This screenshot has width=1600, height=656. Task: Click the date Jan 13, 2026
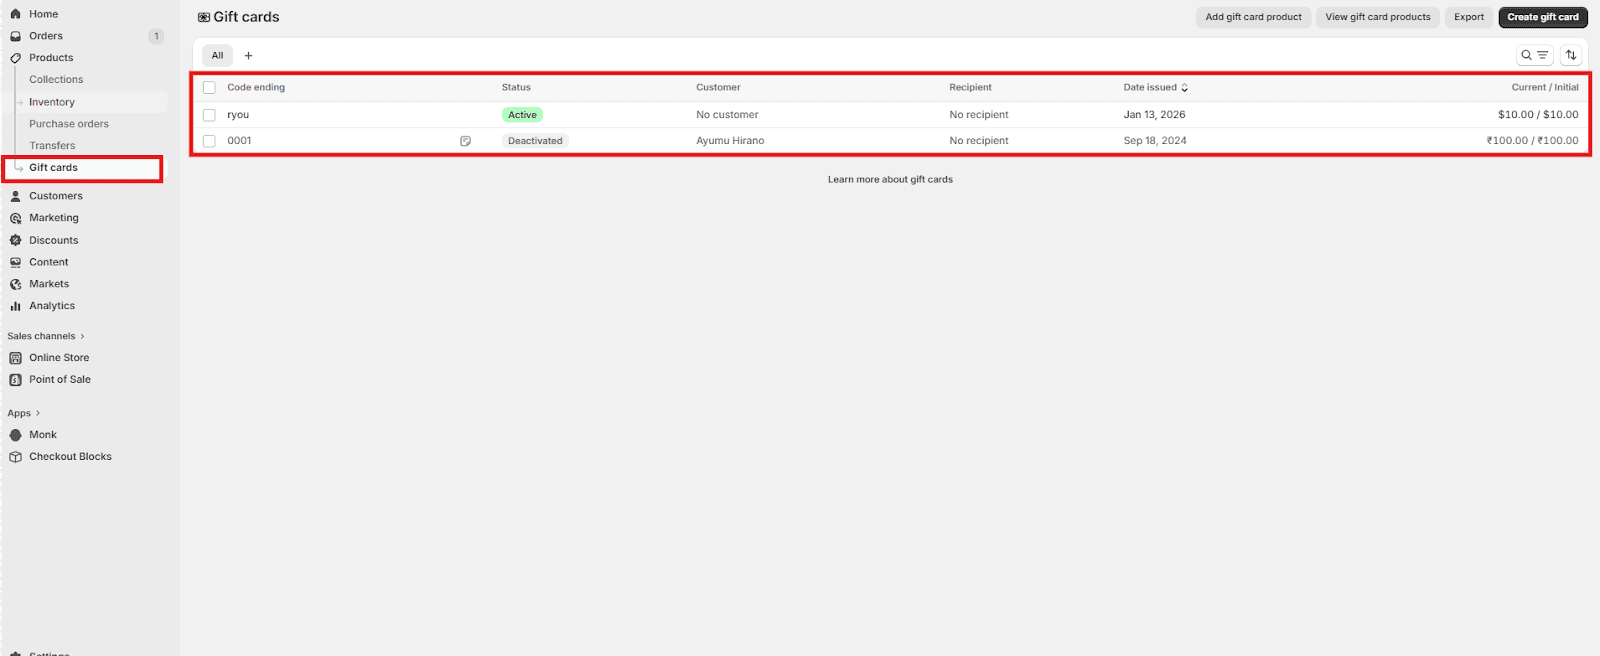[1154, 115]
